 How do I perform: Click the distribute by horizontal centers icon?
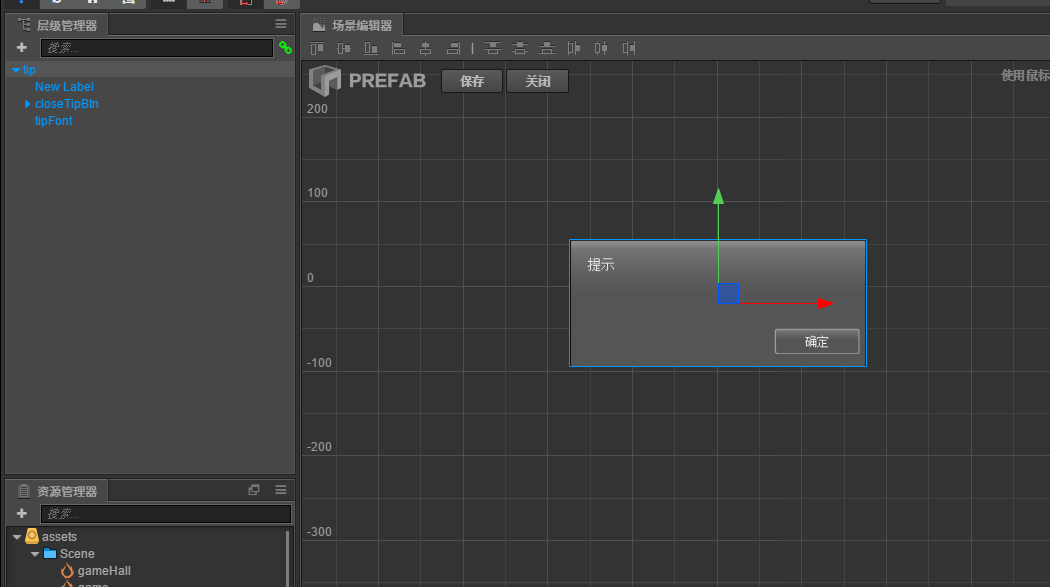[601, 48]
